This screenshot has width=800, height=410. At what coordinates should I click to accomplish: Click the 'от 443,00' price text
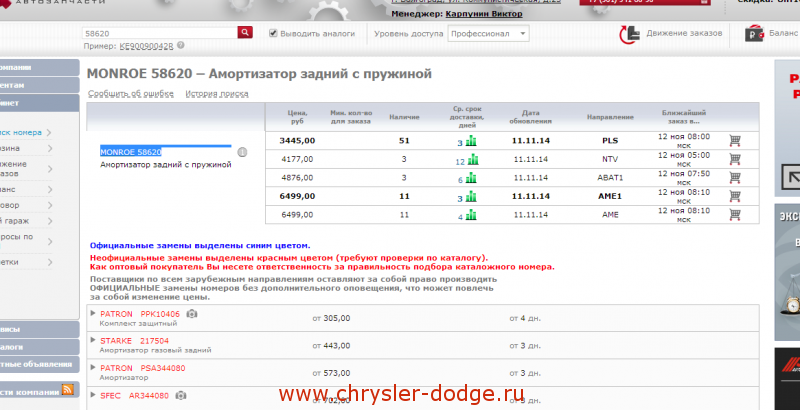coord(331,346)
